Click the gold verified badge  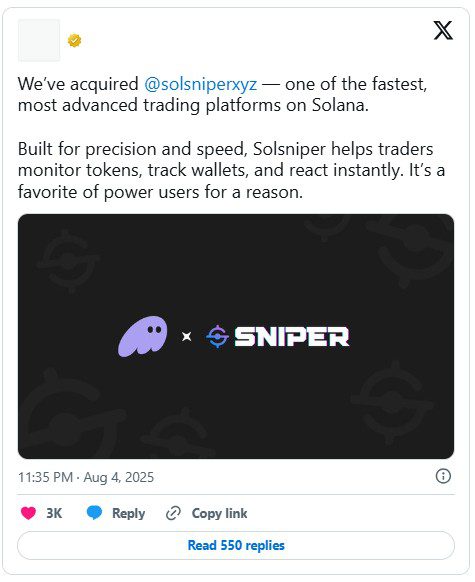(x=75, y=40)
